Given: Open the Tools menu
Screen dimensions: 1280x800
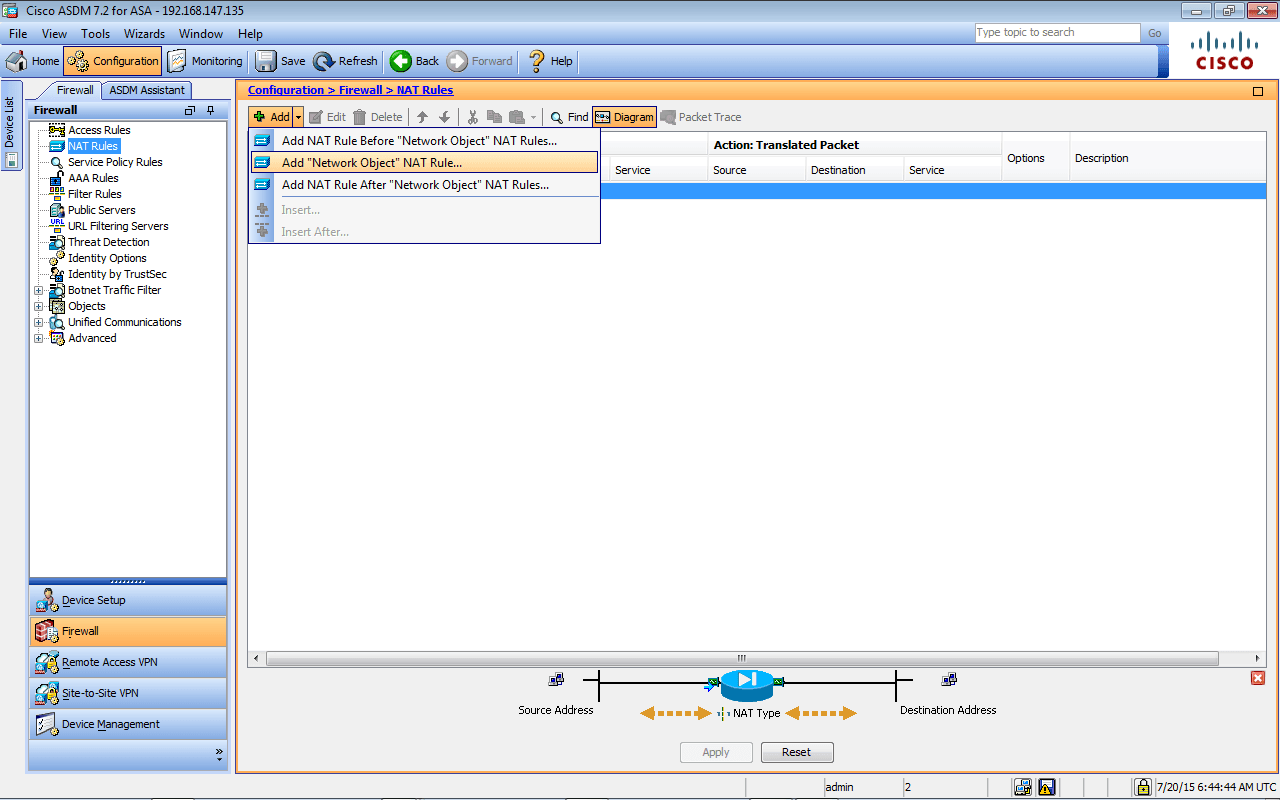Looking at the screenshot, I should pyautogui.click(x=96, y=34).
